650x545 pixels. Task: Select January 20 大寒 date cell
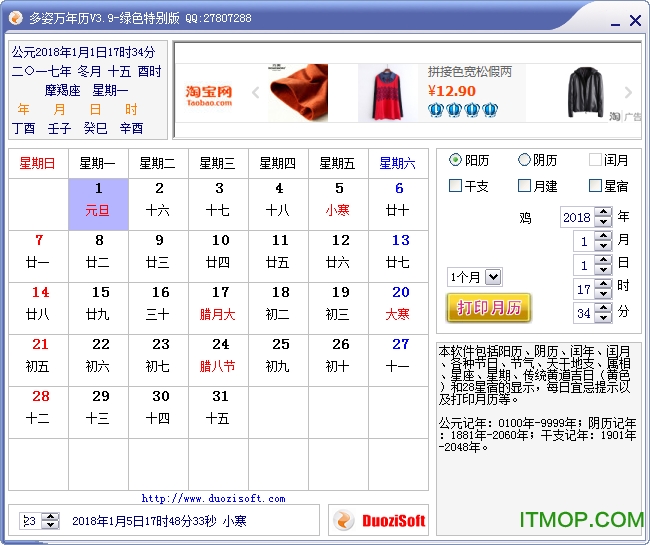click(x=398, y=308)
